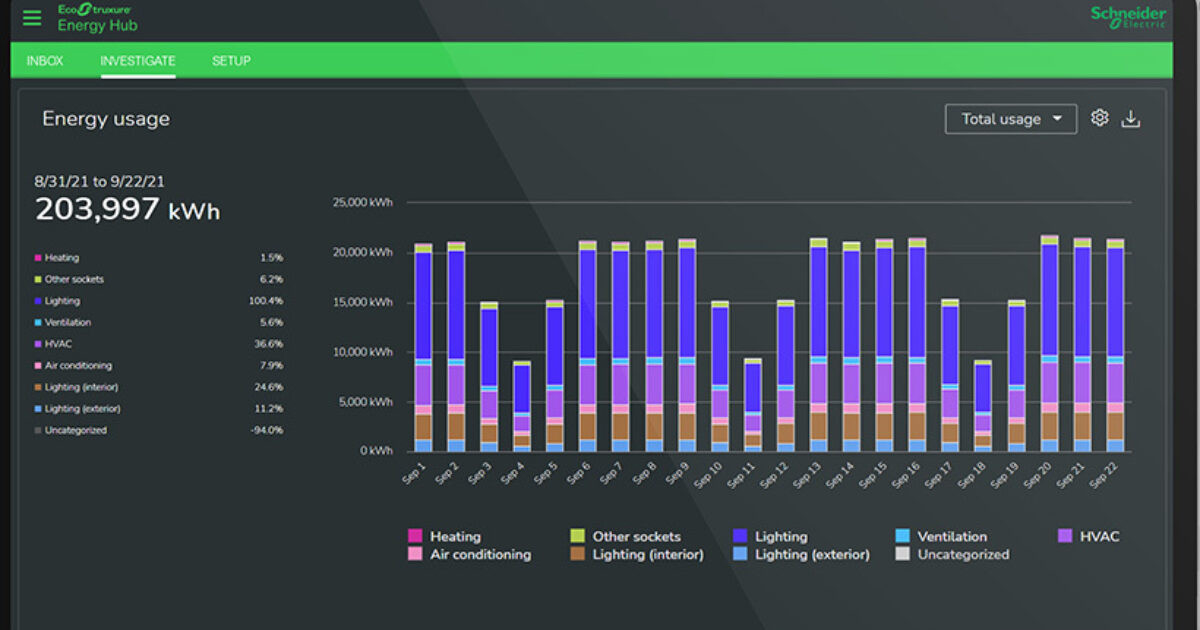
Task: Select the Sep 18 stacked bar
Action: click(984, 406)
